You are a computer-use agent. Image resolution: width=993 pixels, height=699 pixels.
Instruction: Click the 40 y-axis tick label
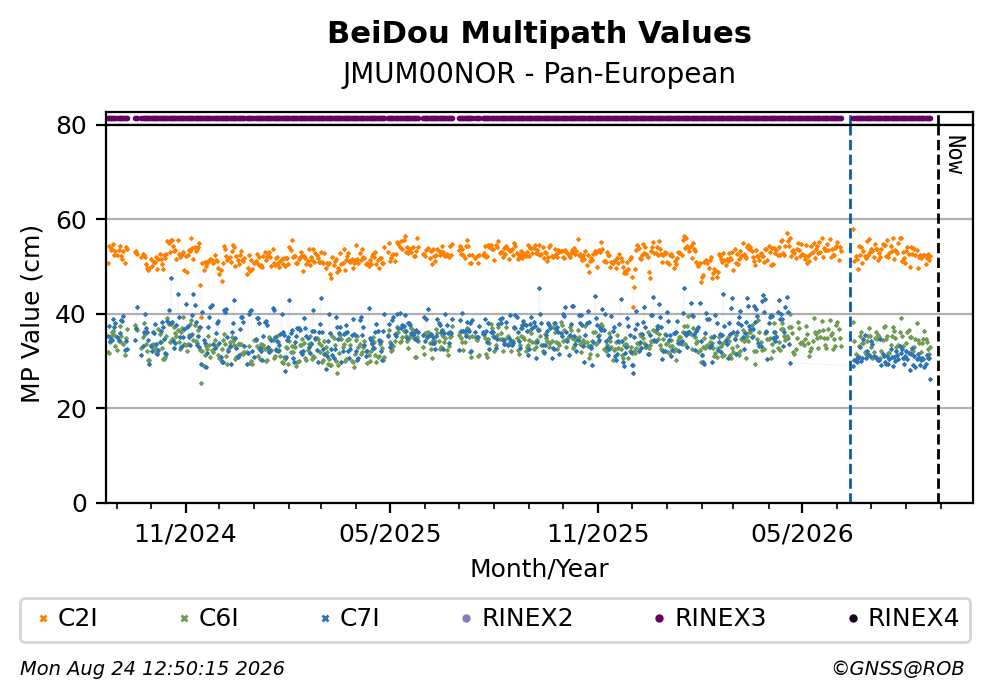point(71,314)
